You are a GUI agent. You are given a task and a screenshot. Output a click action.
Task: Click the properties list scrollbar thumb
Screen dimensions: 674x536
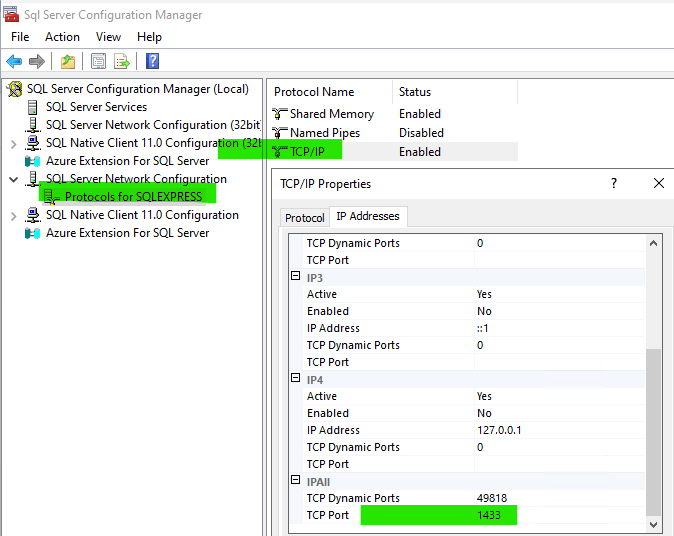tap(653, 432)
